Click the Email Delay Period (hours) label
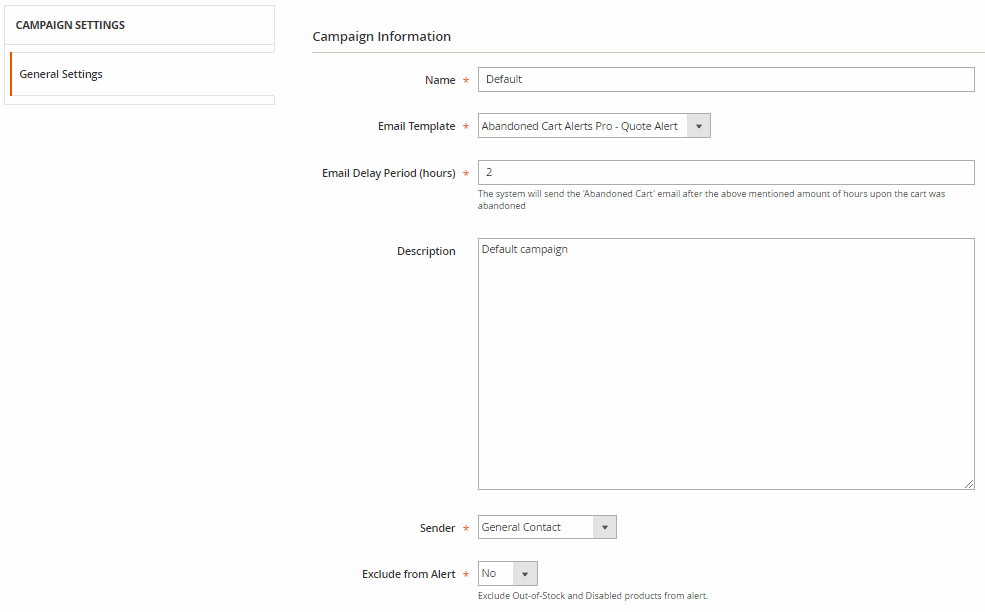This screenshot has height=612, width=985. 389,173
